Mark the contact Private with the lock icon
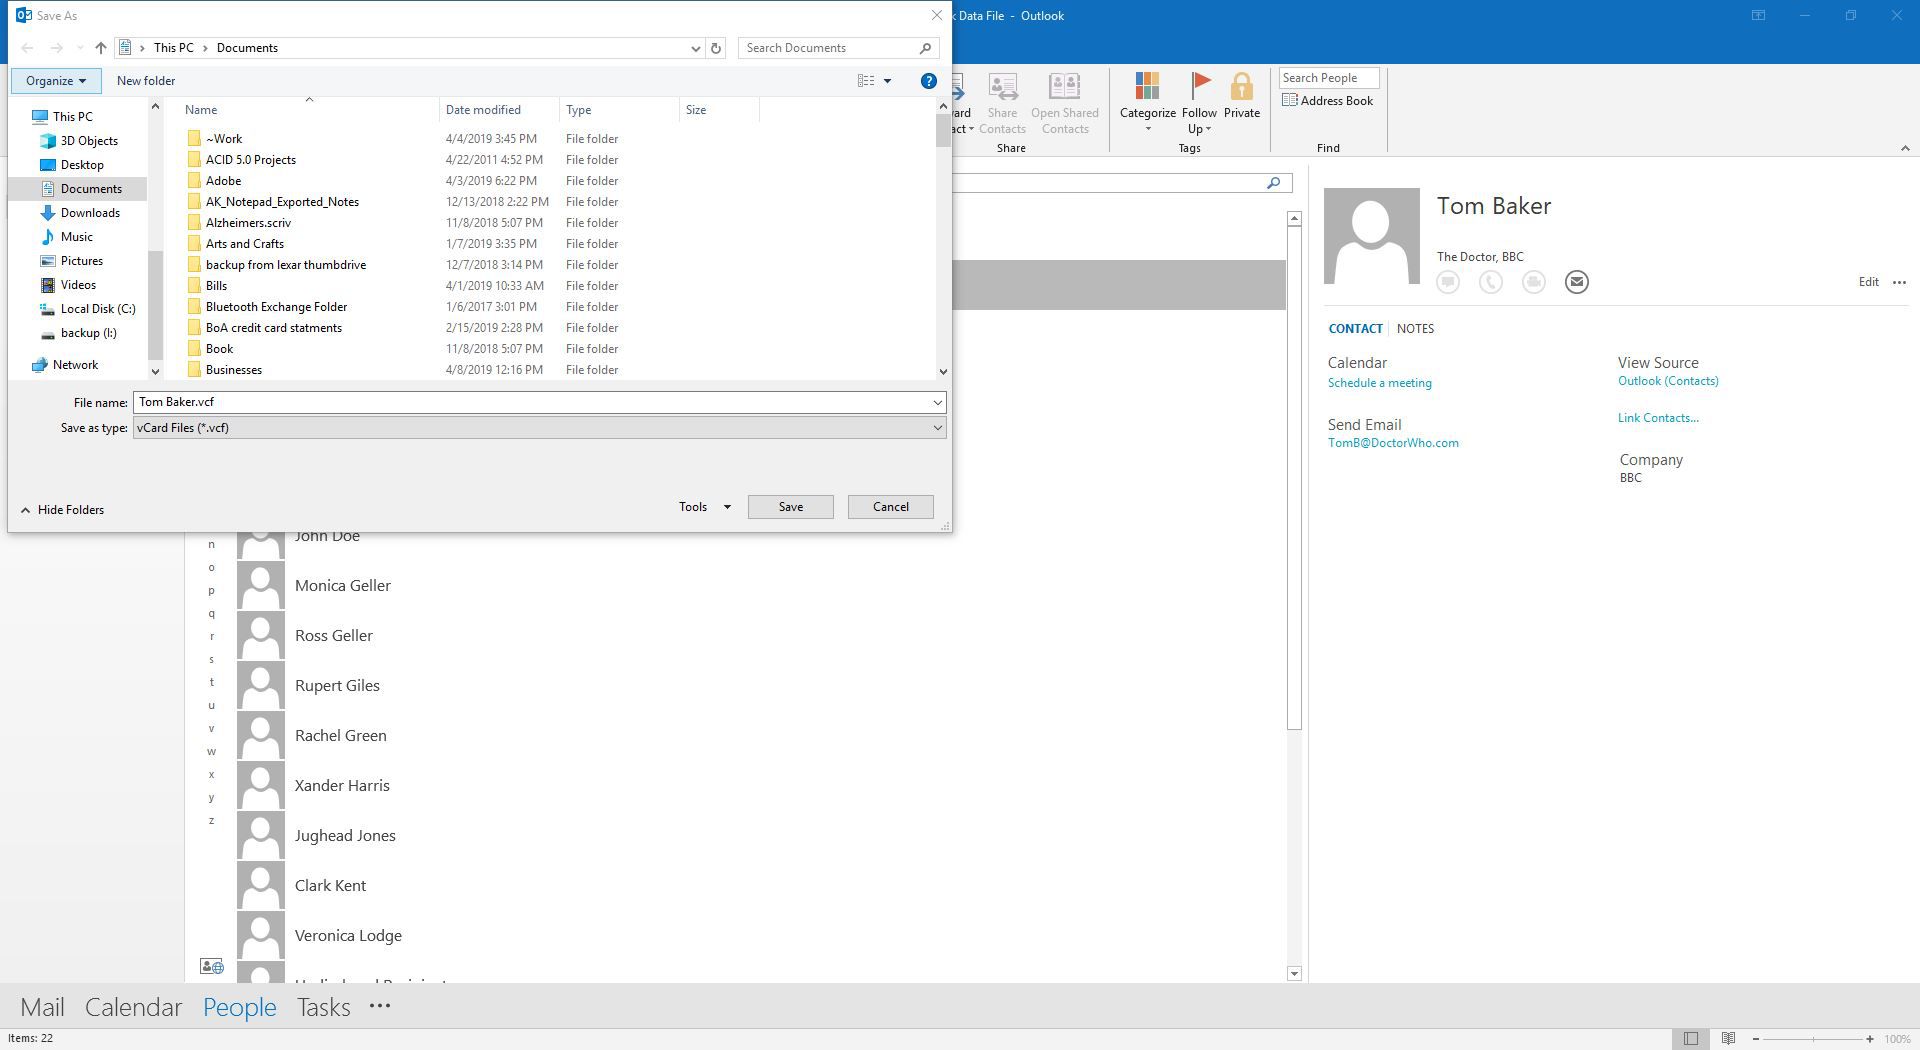The height and width of the screenshot is (1050, 1920). (1242, 86)
